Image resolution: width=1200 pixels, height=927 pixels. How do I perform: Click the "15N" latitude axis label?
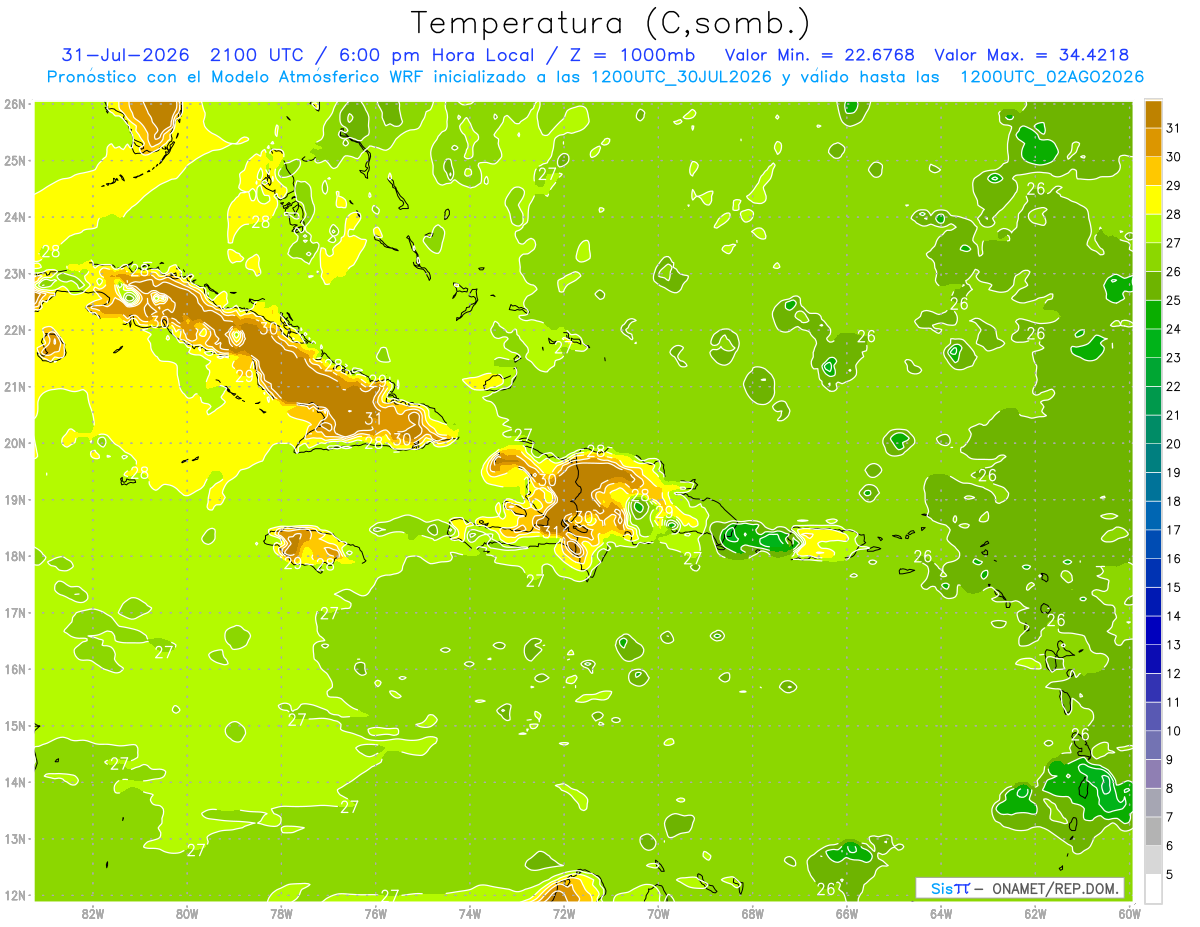[14, 726]
